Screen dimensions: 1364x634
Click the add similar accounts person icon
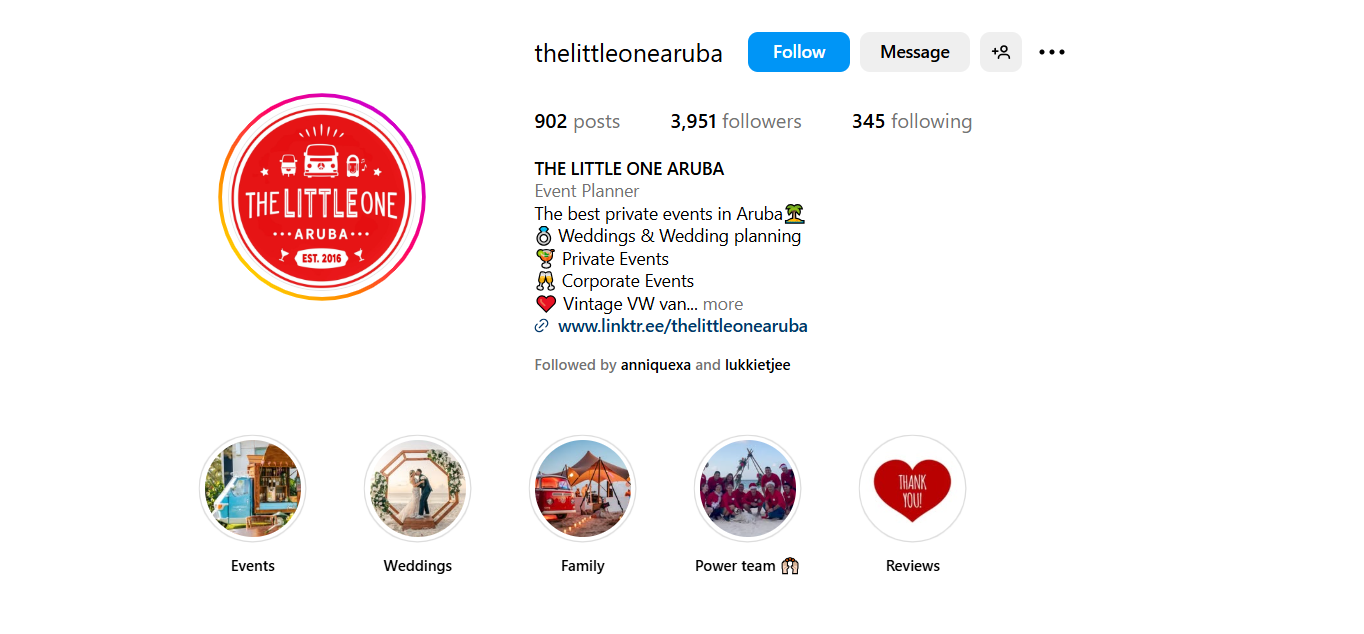(x=1001, y=52)
